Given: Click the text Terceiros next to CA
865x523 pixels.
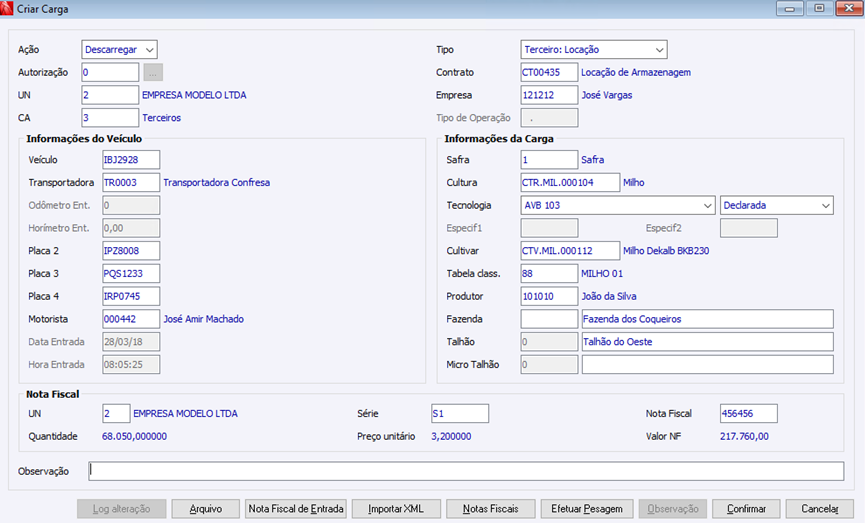Looking at the screenshot, I should [162, 118].
